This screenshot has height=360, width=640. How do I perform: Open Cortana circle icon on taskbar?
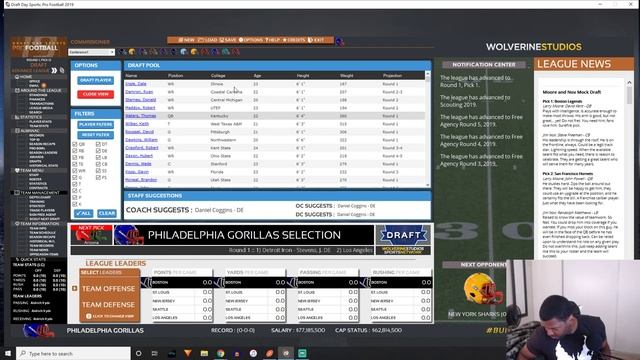pyautogui.click(x=139, y=353)
